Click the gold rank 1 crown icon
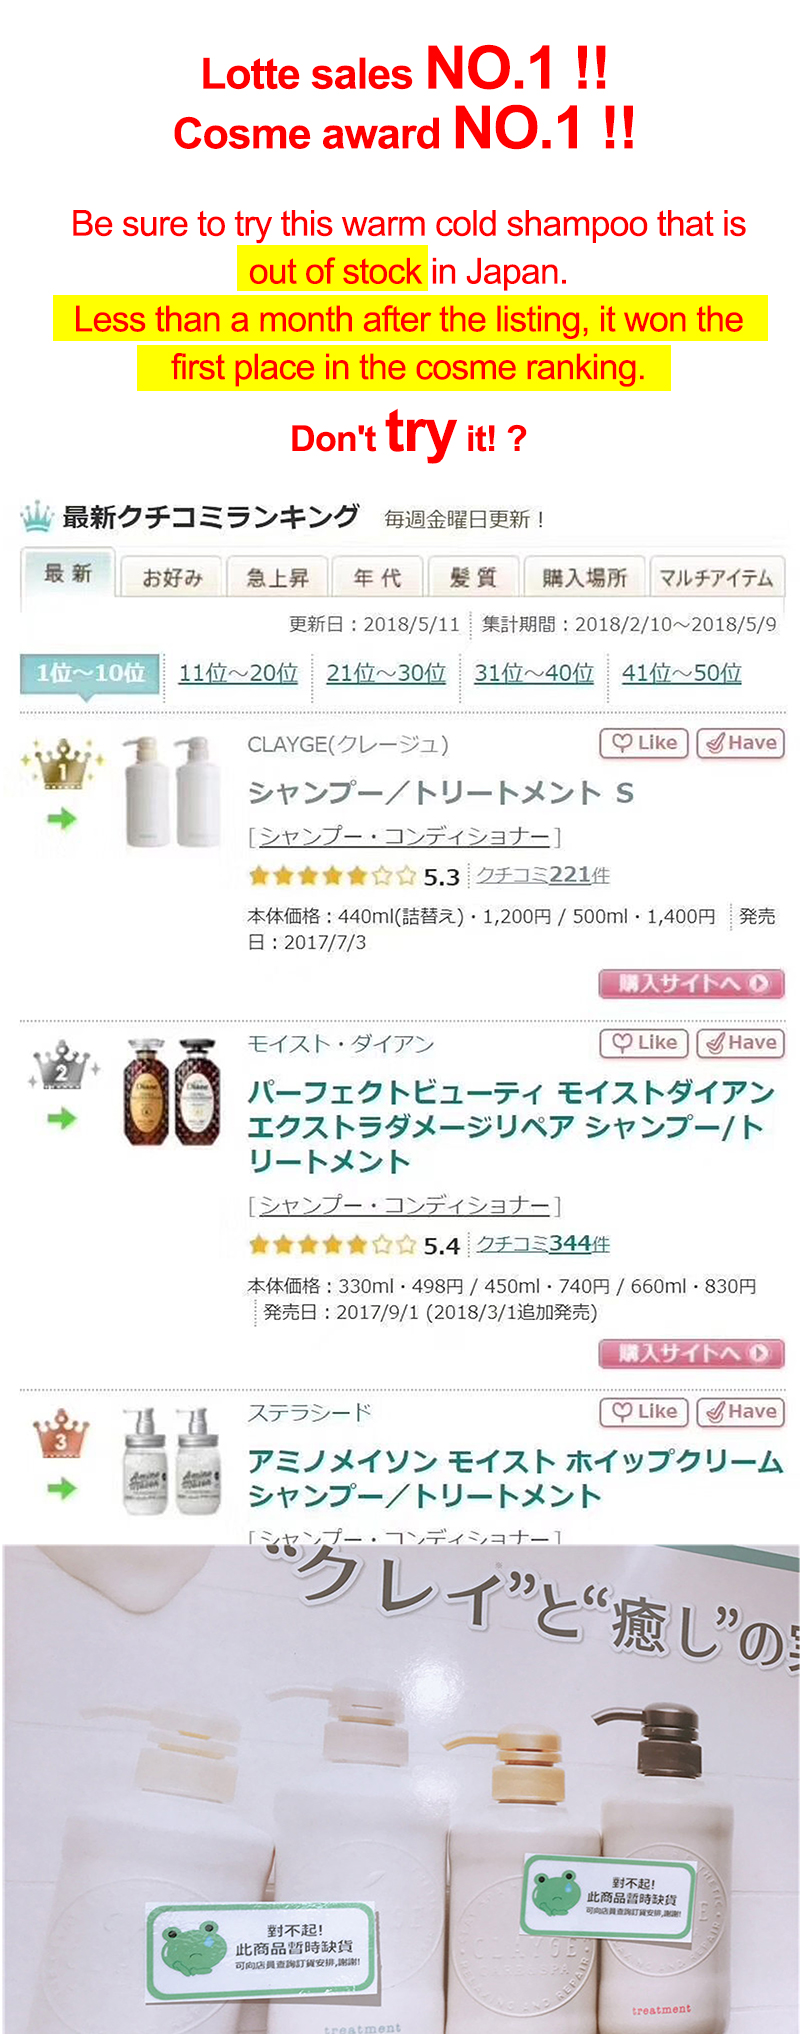800x2034 pixels. click(x=62, y=765)
